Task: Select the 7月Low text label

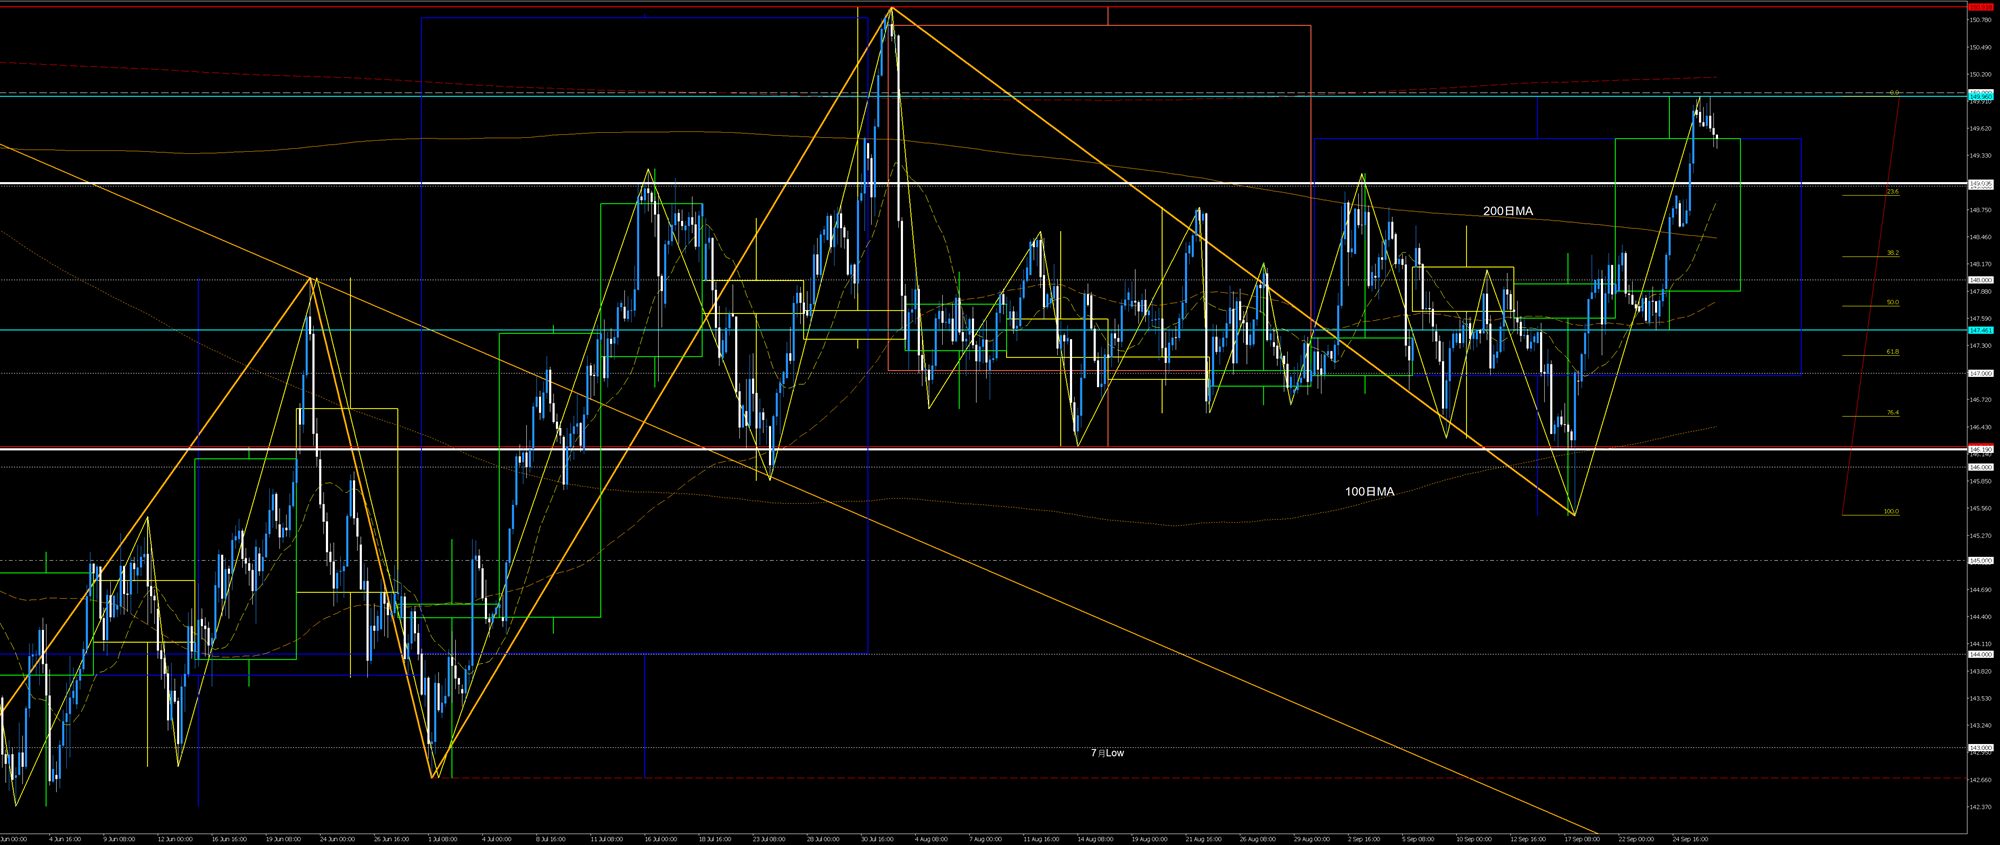Action: (x=1107, y=753)
